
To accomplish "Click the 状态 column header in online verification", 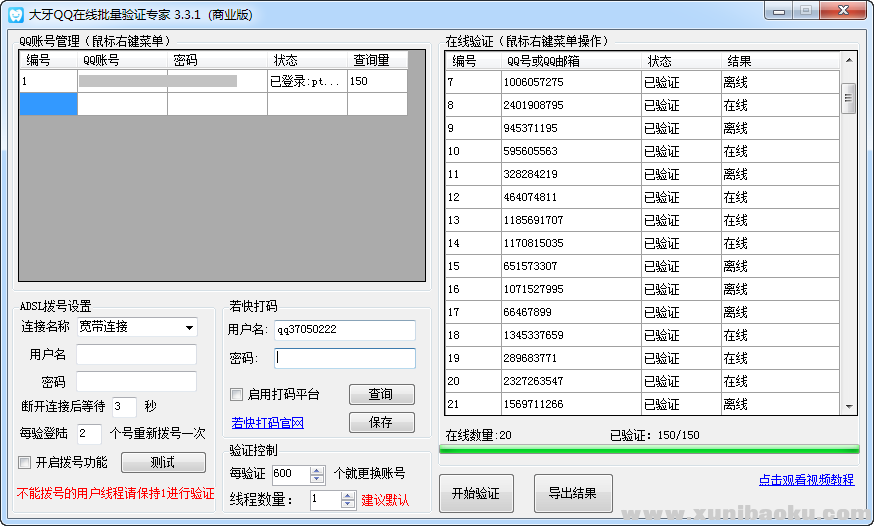I will point(660,61).
